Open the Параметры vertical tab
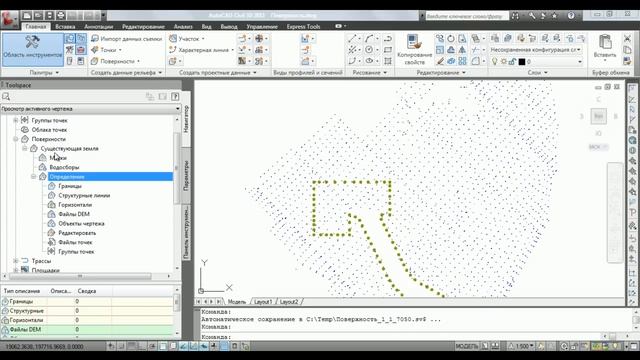This screenshot has width=640, height=360. click(x=186, y=176)
